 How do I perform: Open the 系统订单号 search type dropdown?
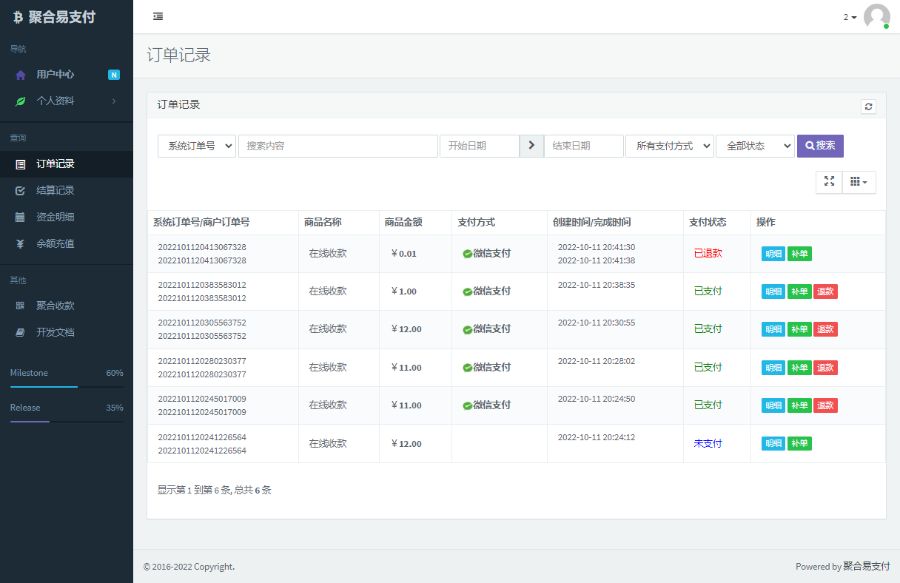coord(197,146)
